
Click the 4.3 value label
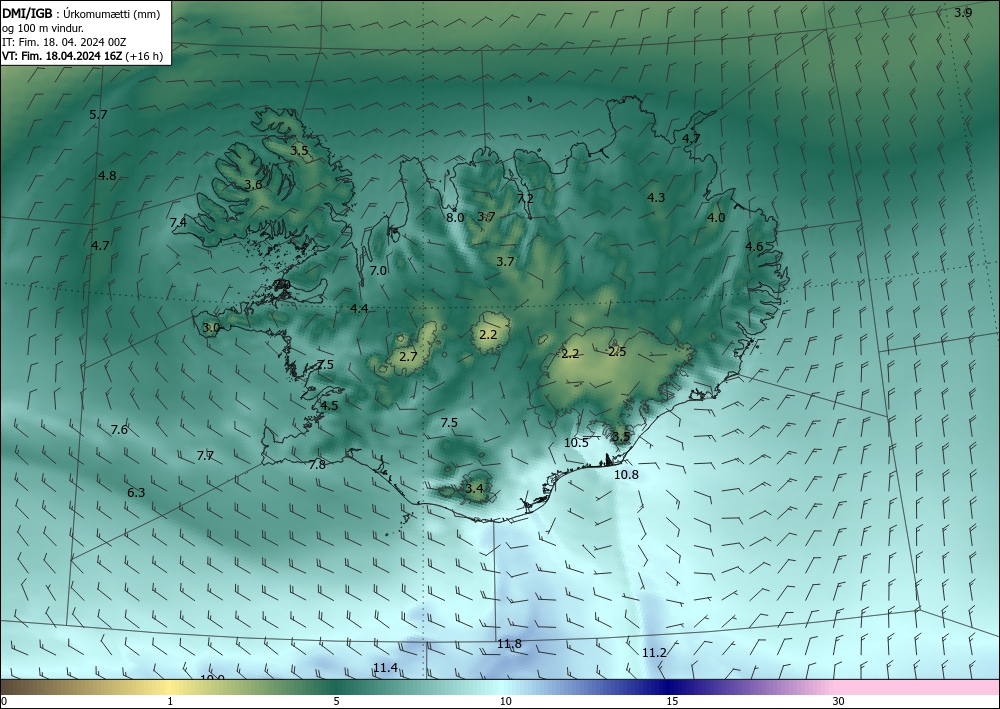(x=656, y=198)
